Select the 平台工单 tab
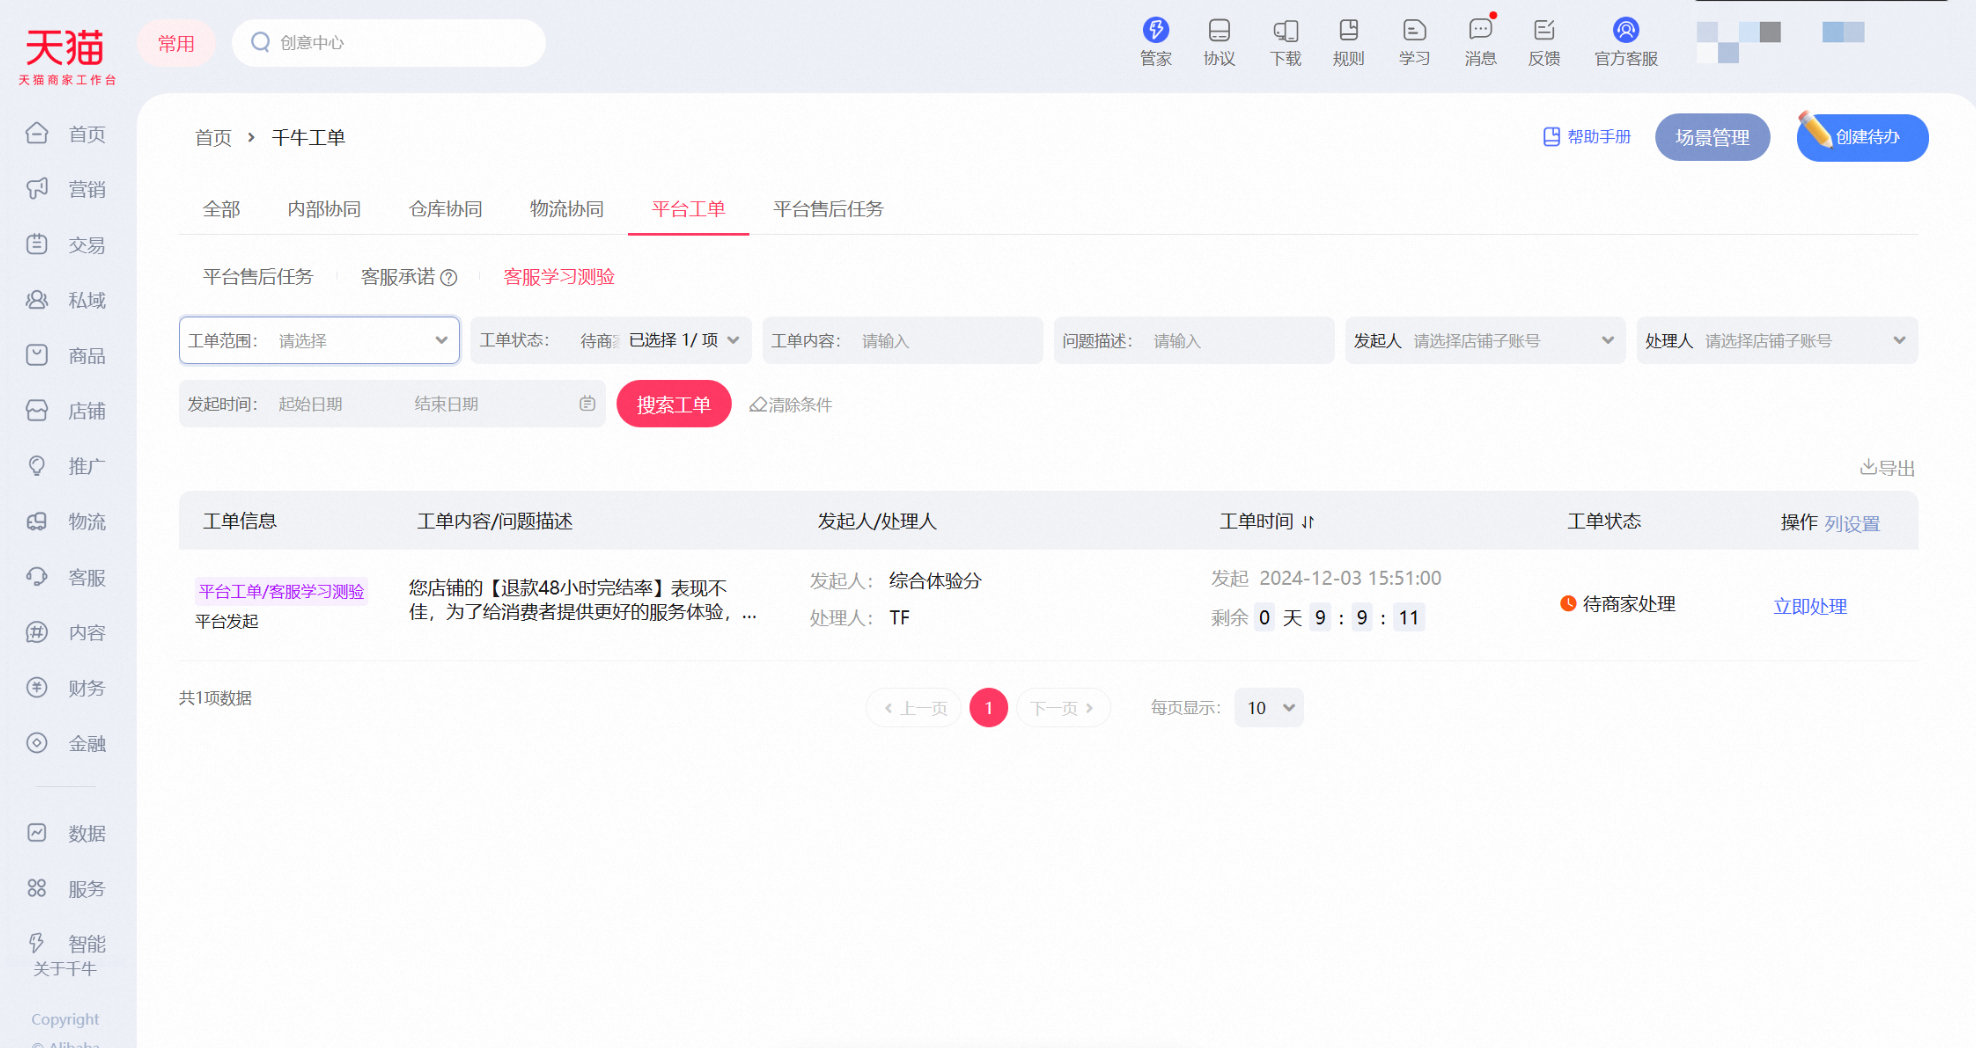 (688, 209)
